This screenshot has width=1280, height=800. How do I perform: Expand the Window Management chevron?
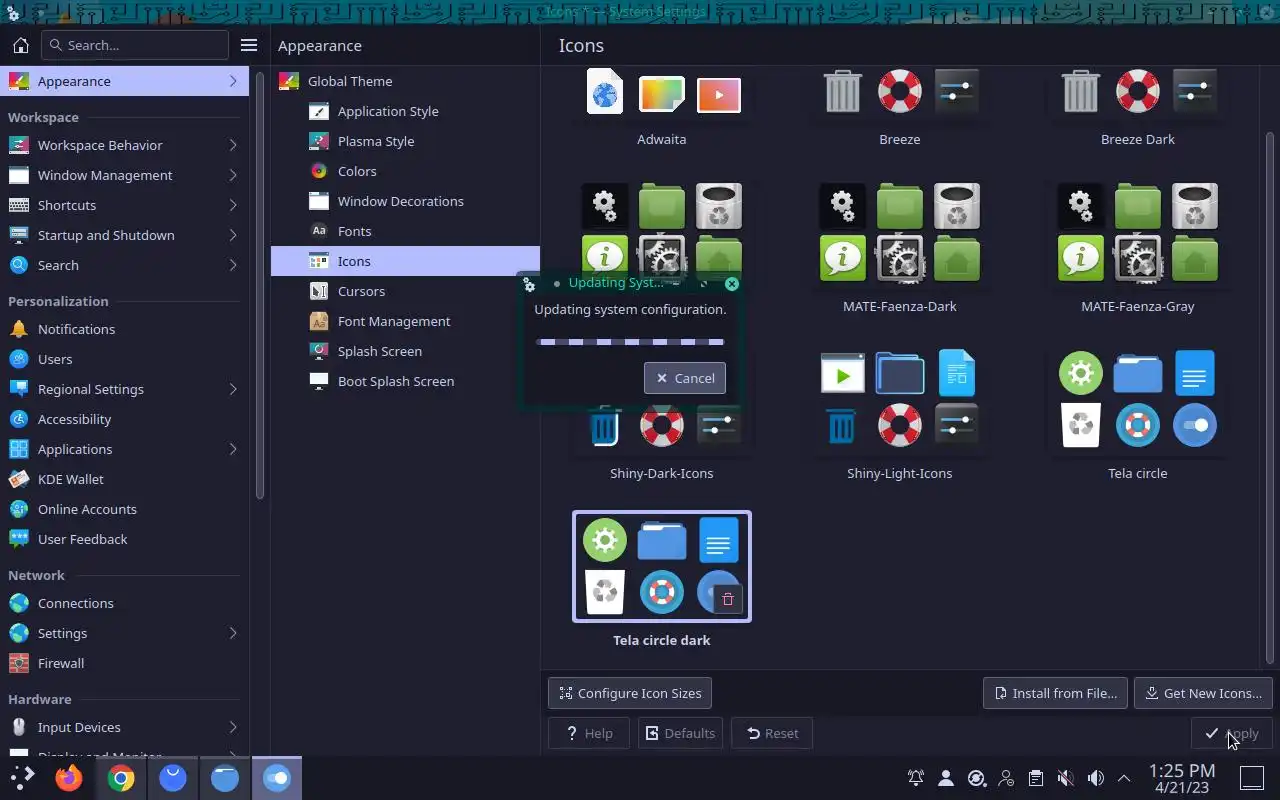click(x=233, y=175)
